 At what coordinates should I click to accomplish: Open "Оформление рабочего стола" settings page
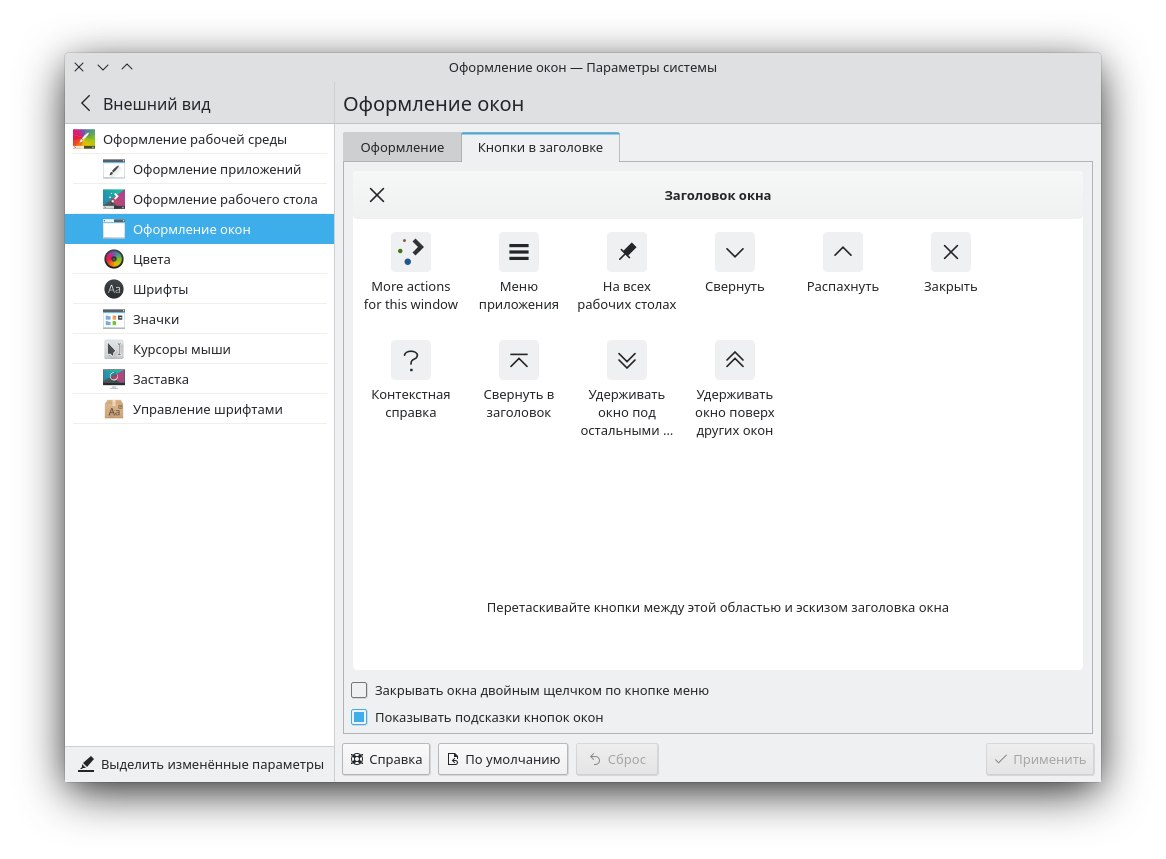tap(199, 199)
